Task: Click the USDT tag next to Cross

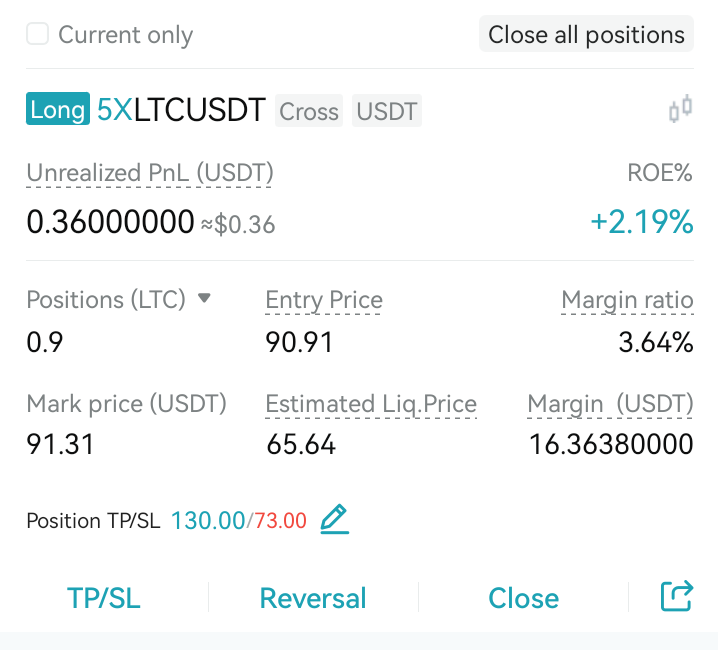Action: point(386,111)
